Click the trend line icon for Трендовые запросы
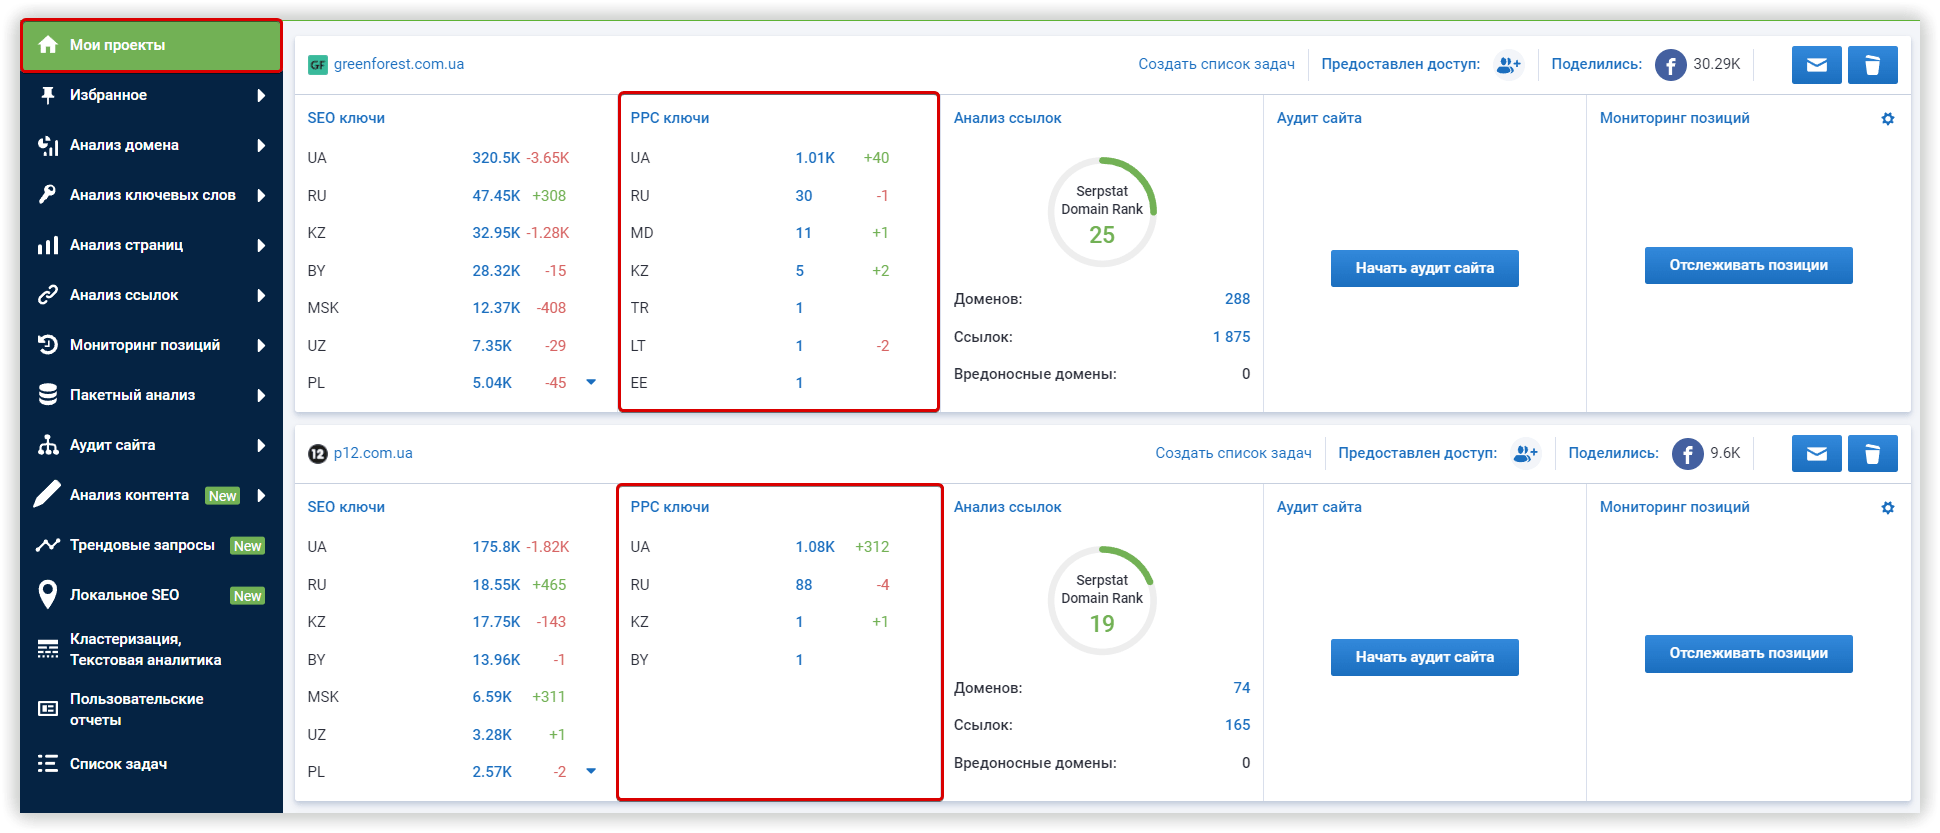This screenshot has width=1940, height=833. 48,545
